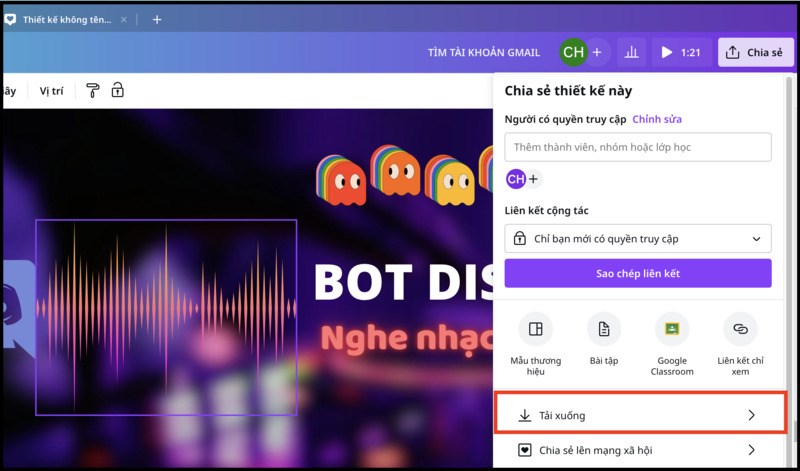Click the add members input field
The image size is (800, 471).
(x=638, y=147)
